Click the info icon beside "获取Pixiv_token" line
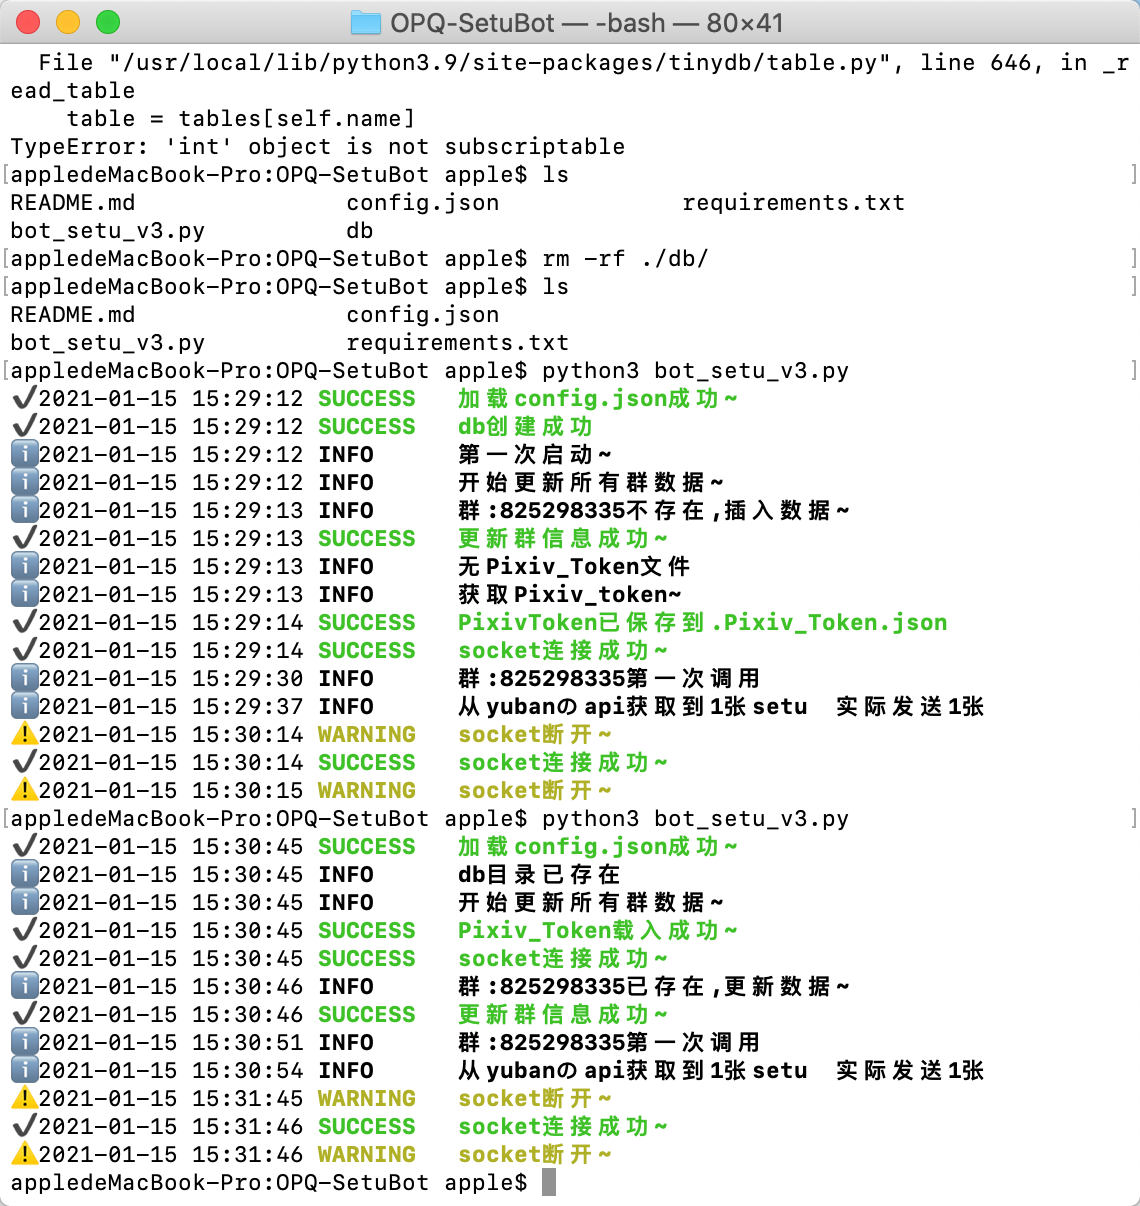This screenshot has width=1140, height=1206. (22, 594)
